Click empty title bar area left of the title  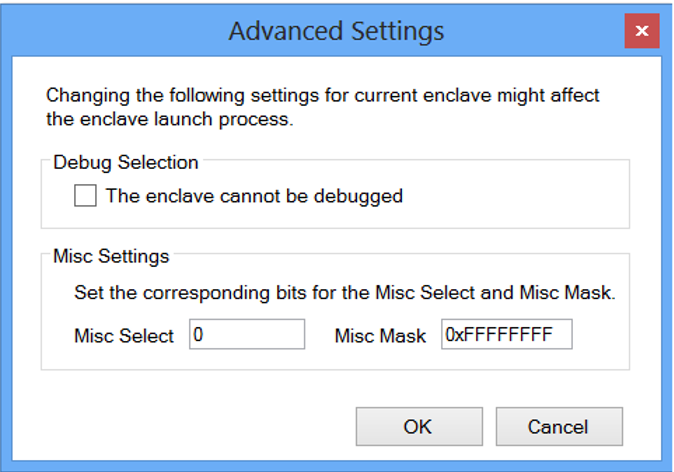pyautogui.click(x=120, y=31)
